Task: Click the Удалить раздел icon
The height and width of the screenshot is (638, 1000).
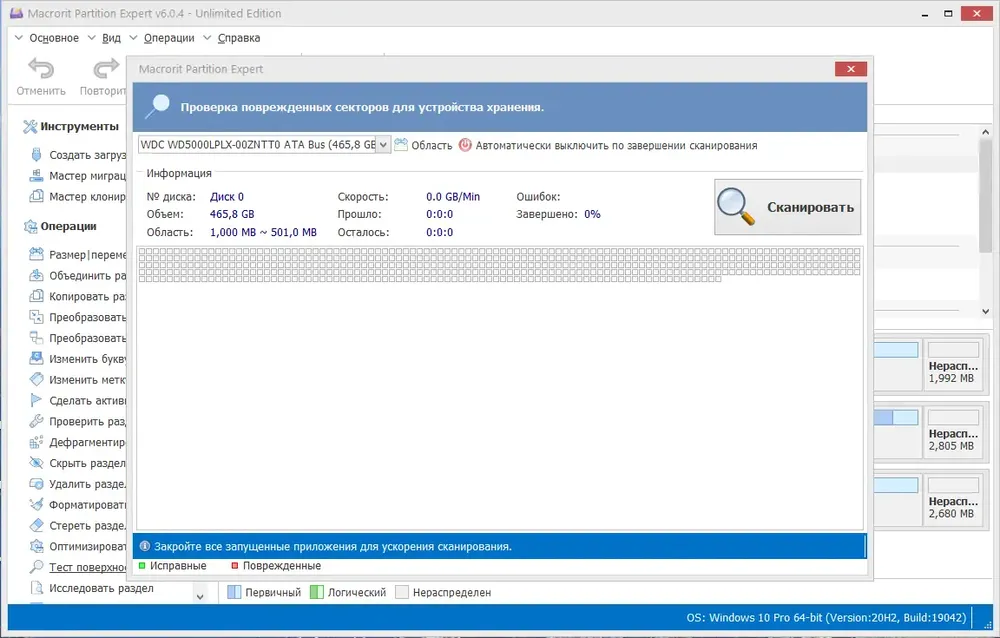Action: click(36, 484)
